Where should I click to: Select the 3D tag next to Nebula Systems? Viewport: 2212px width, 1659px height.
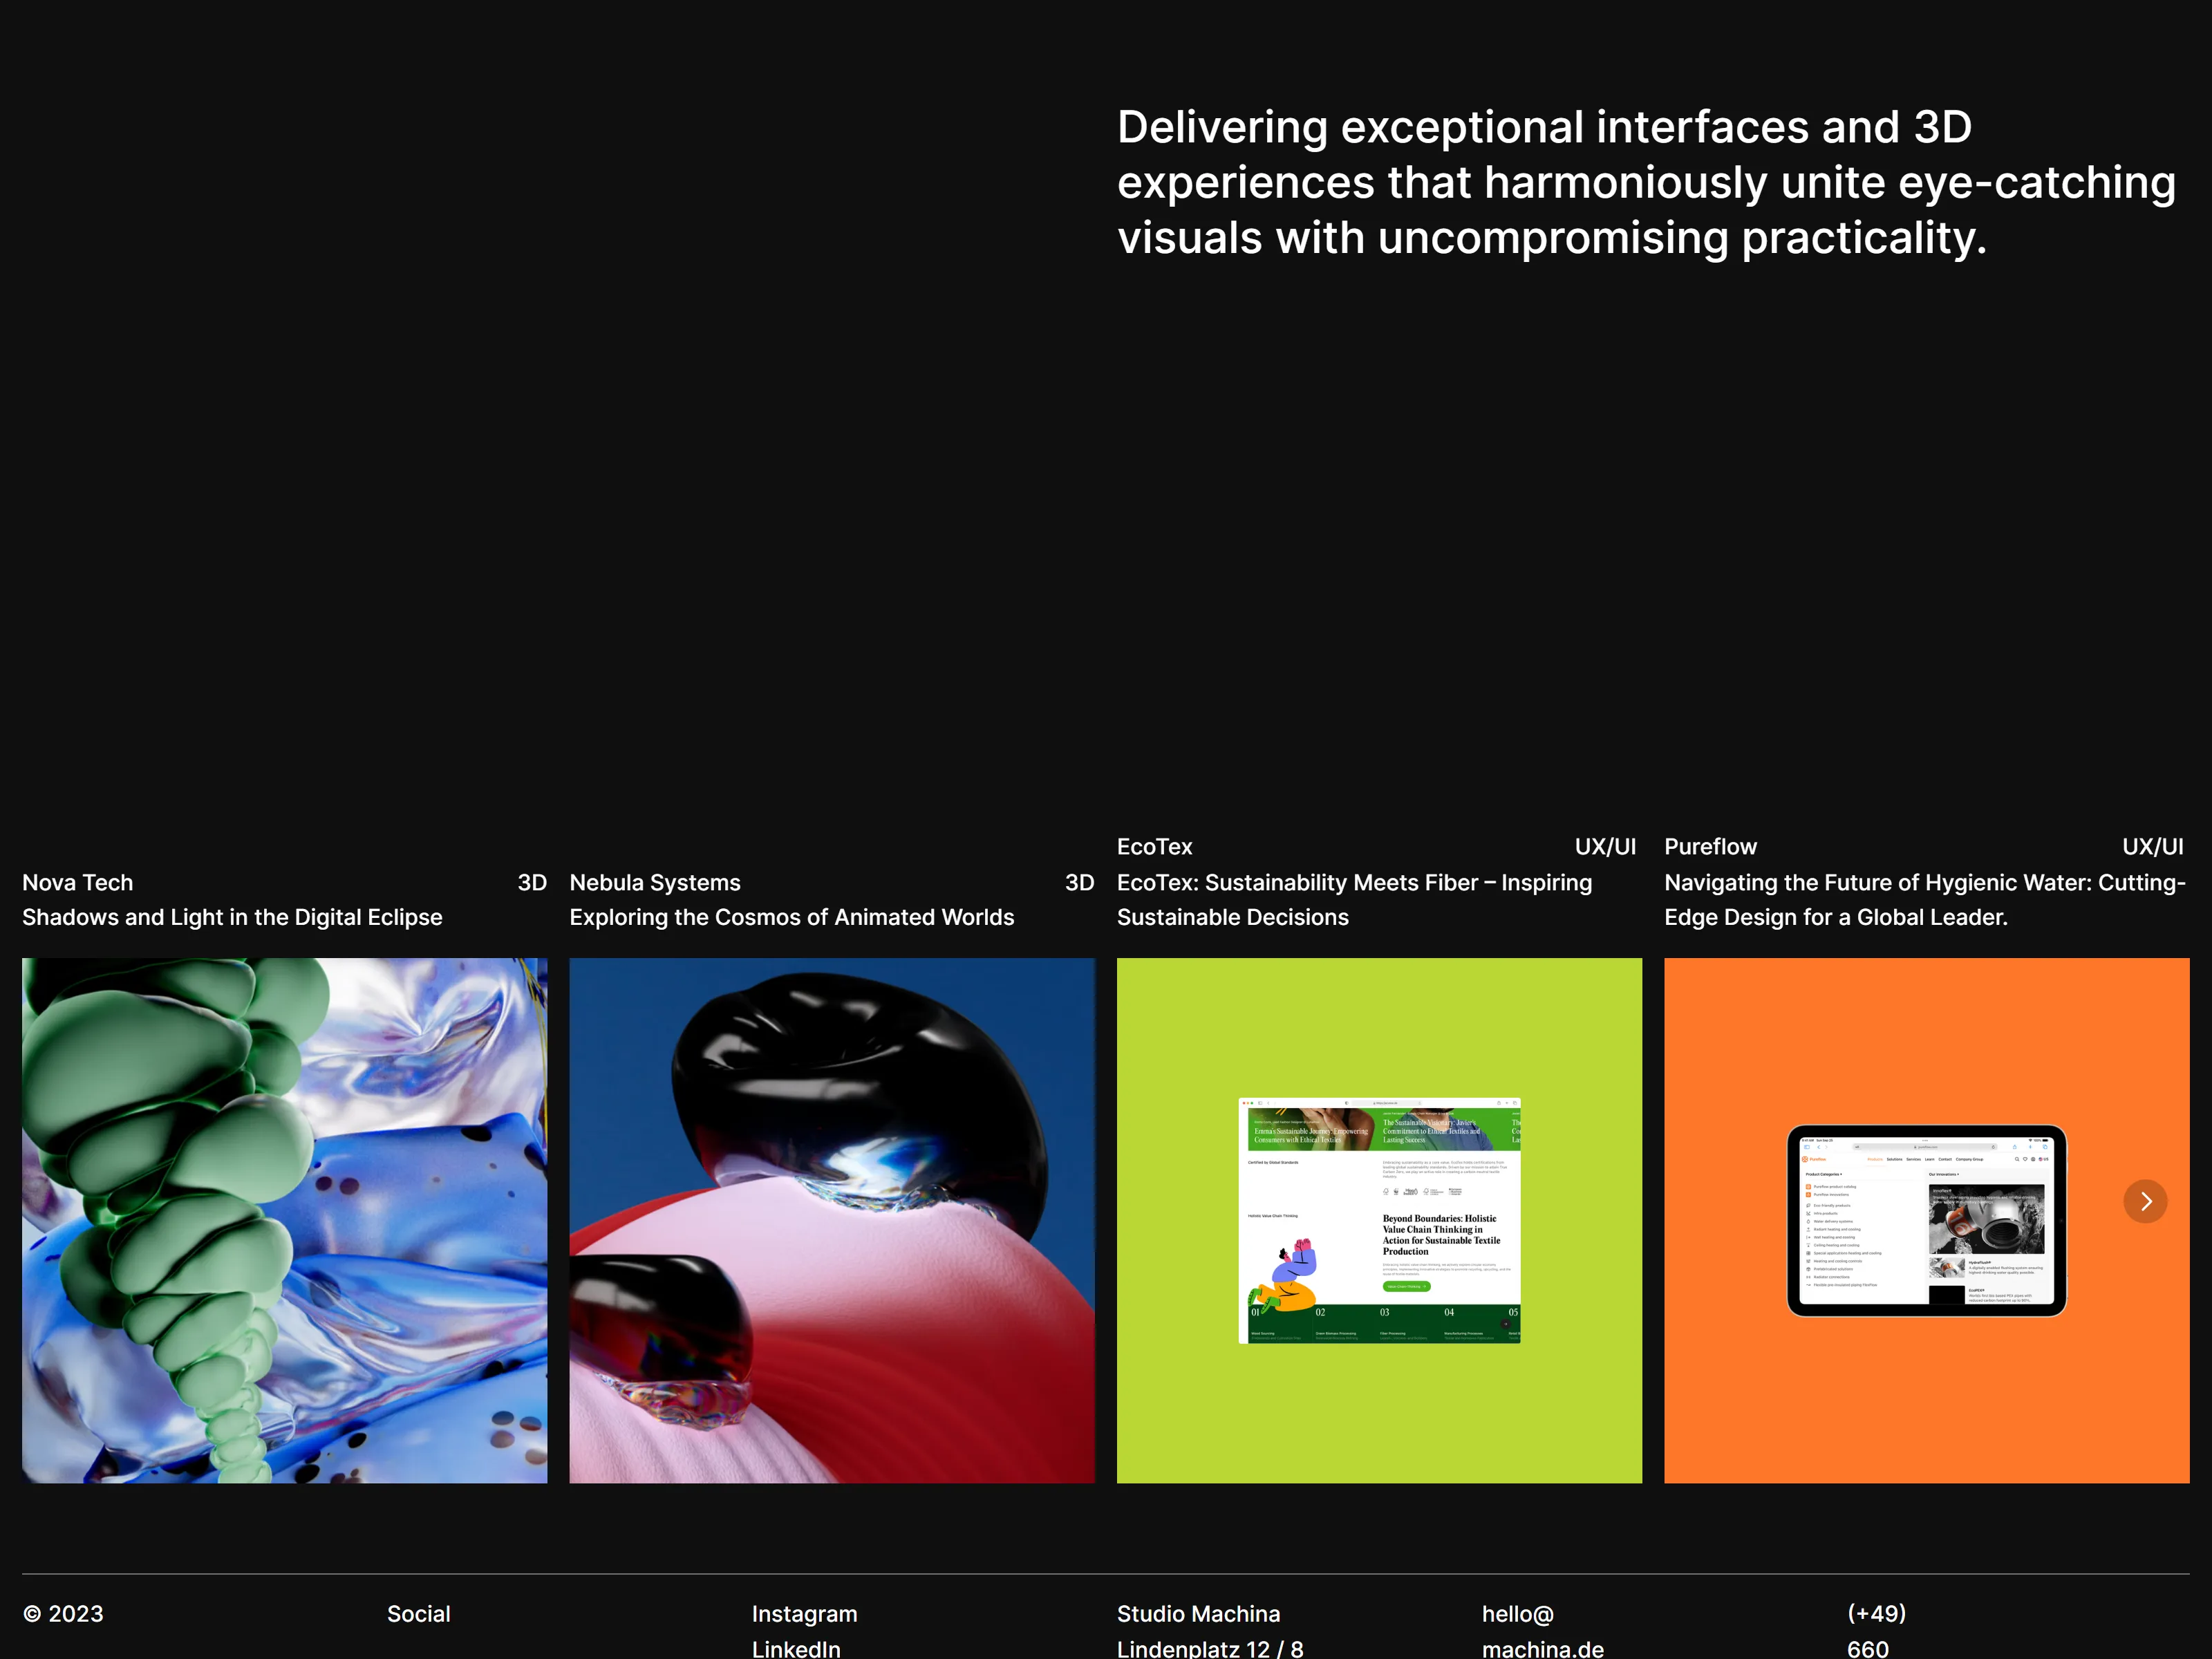point(1079,882)
